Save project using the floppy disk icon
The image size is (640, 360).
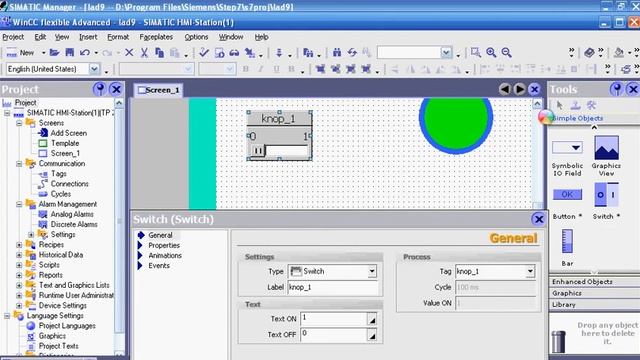pos(70,52)
